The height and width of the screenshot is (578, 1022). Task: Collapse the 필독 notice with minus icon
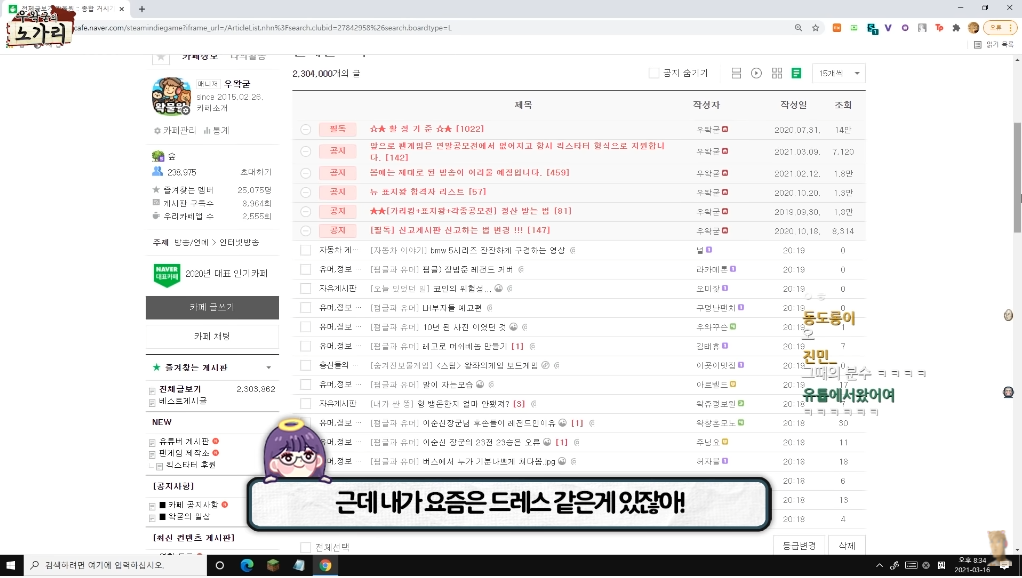coord(305,129)
